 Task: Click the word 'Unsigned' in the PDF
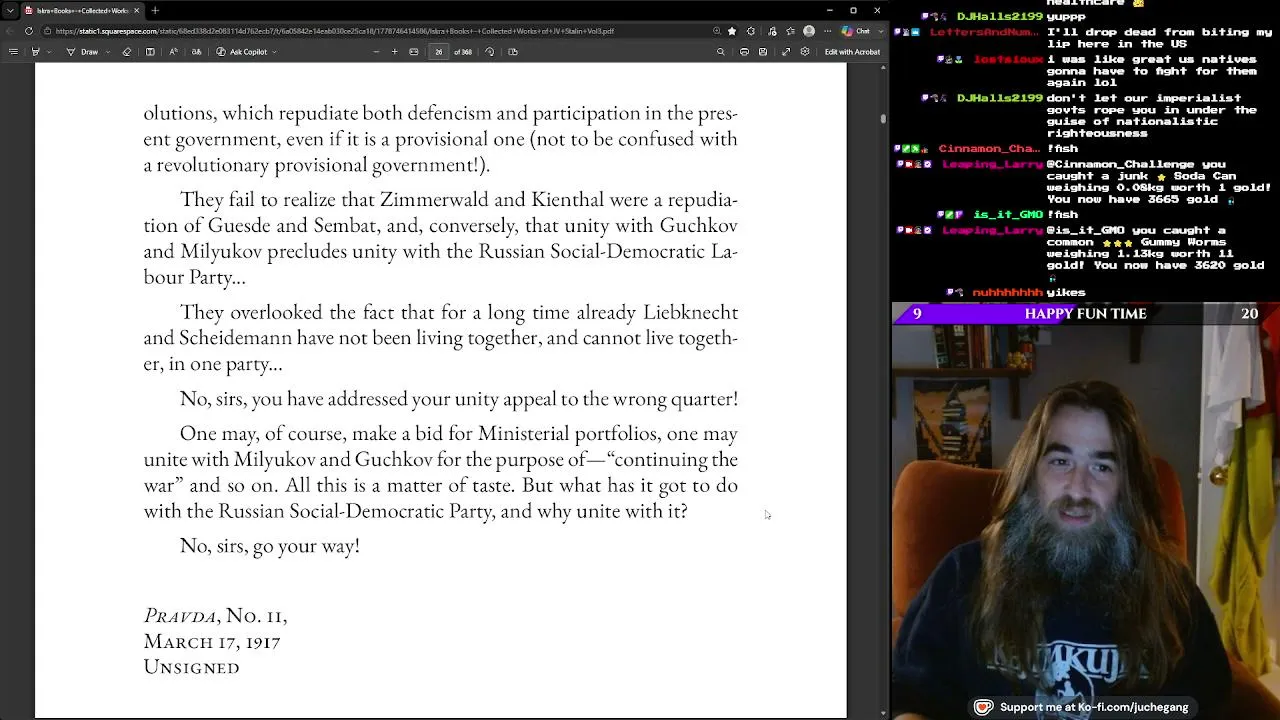click(191, 667)
